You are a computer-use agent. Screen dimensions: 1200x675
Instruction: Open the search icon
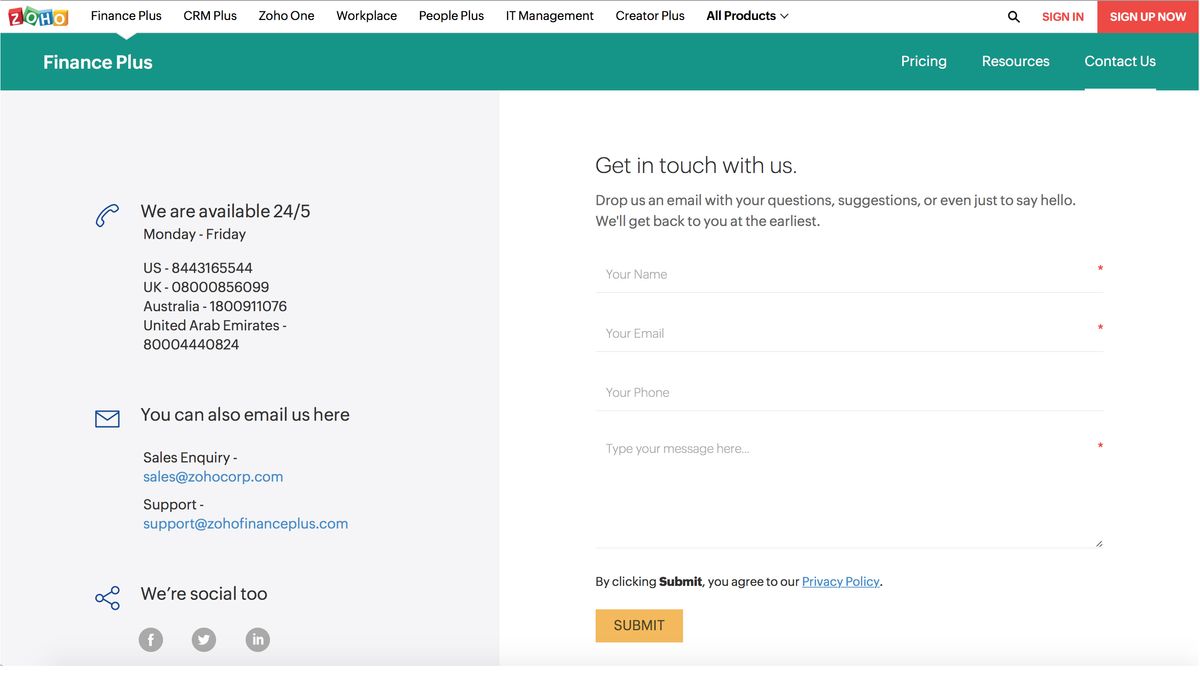coord(1012,16)
